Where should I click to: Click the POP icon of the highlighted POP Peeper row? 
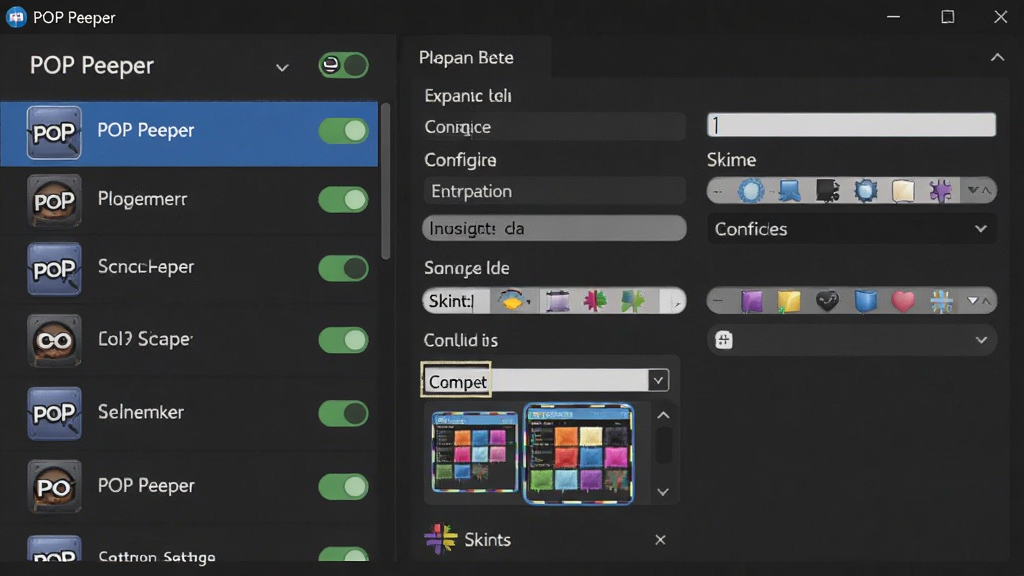click(54, 133)
